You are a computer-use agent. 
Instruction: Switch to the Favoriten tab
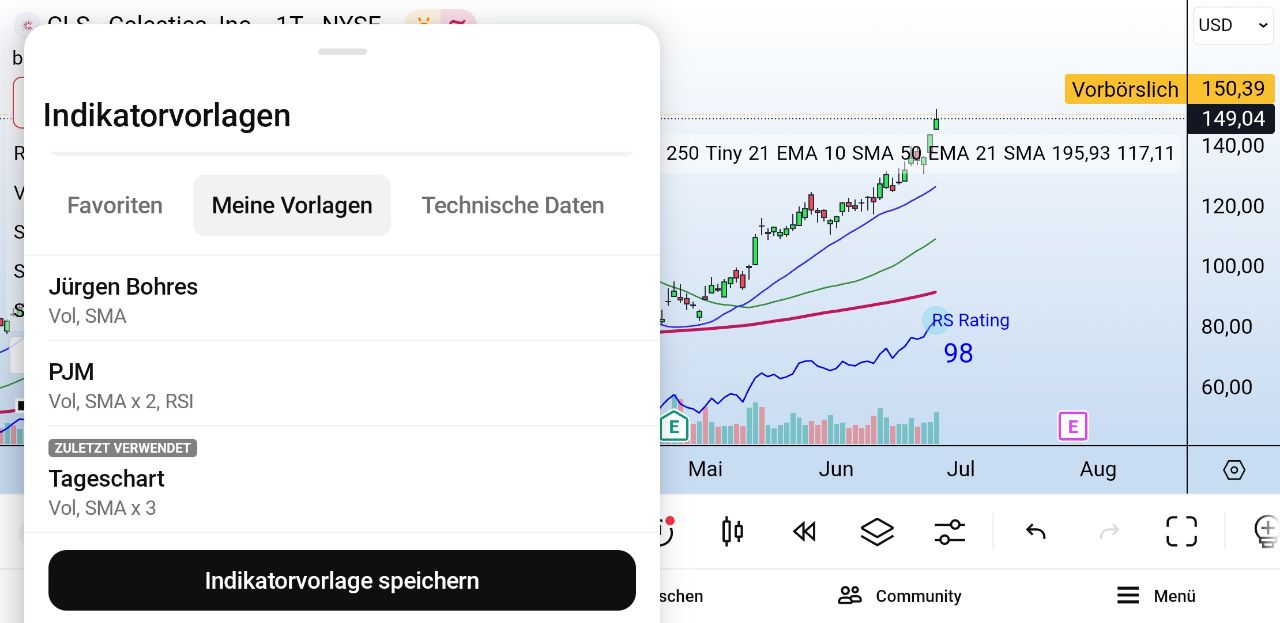(115, 206)
